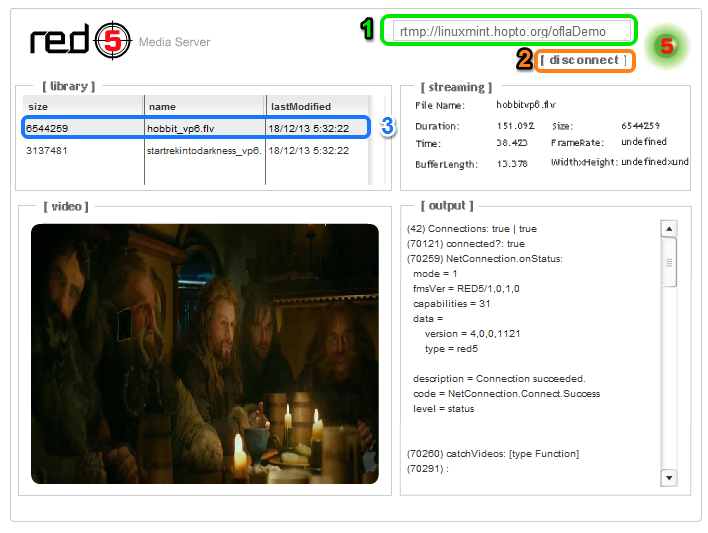Viewport: 708px width, 533px height.
Task: Click streaming File Name value hobbitvp6.flv
Action: click(x=526, y=105)
